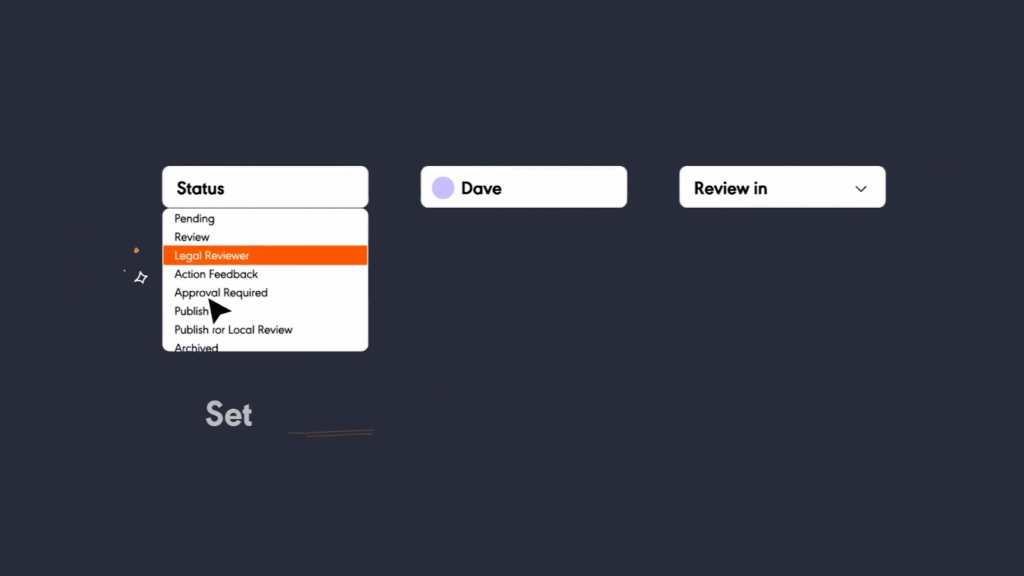Select the Archived status option

point(196,346)
